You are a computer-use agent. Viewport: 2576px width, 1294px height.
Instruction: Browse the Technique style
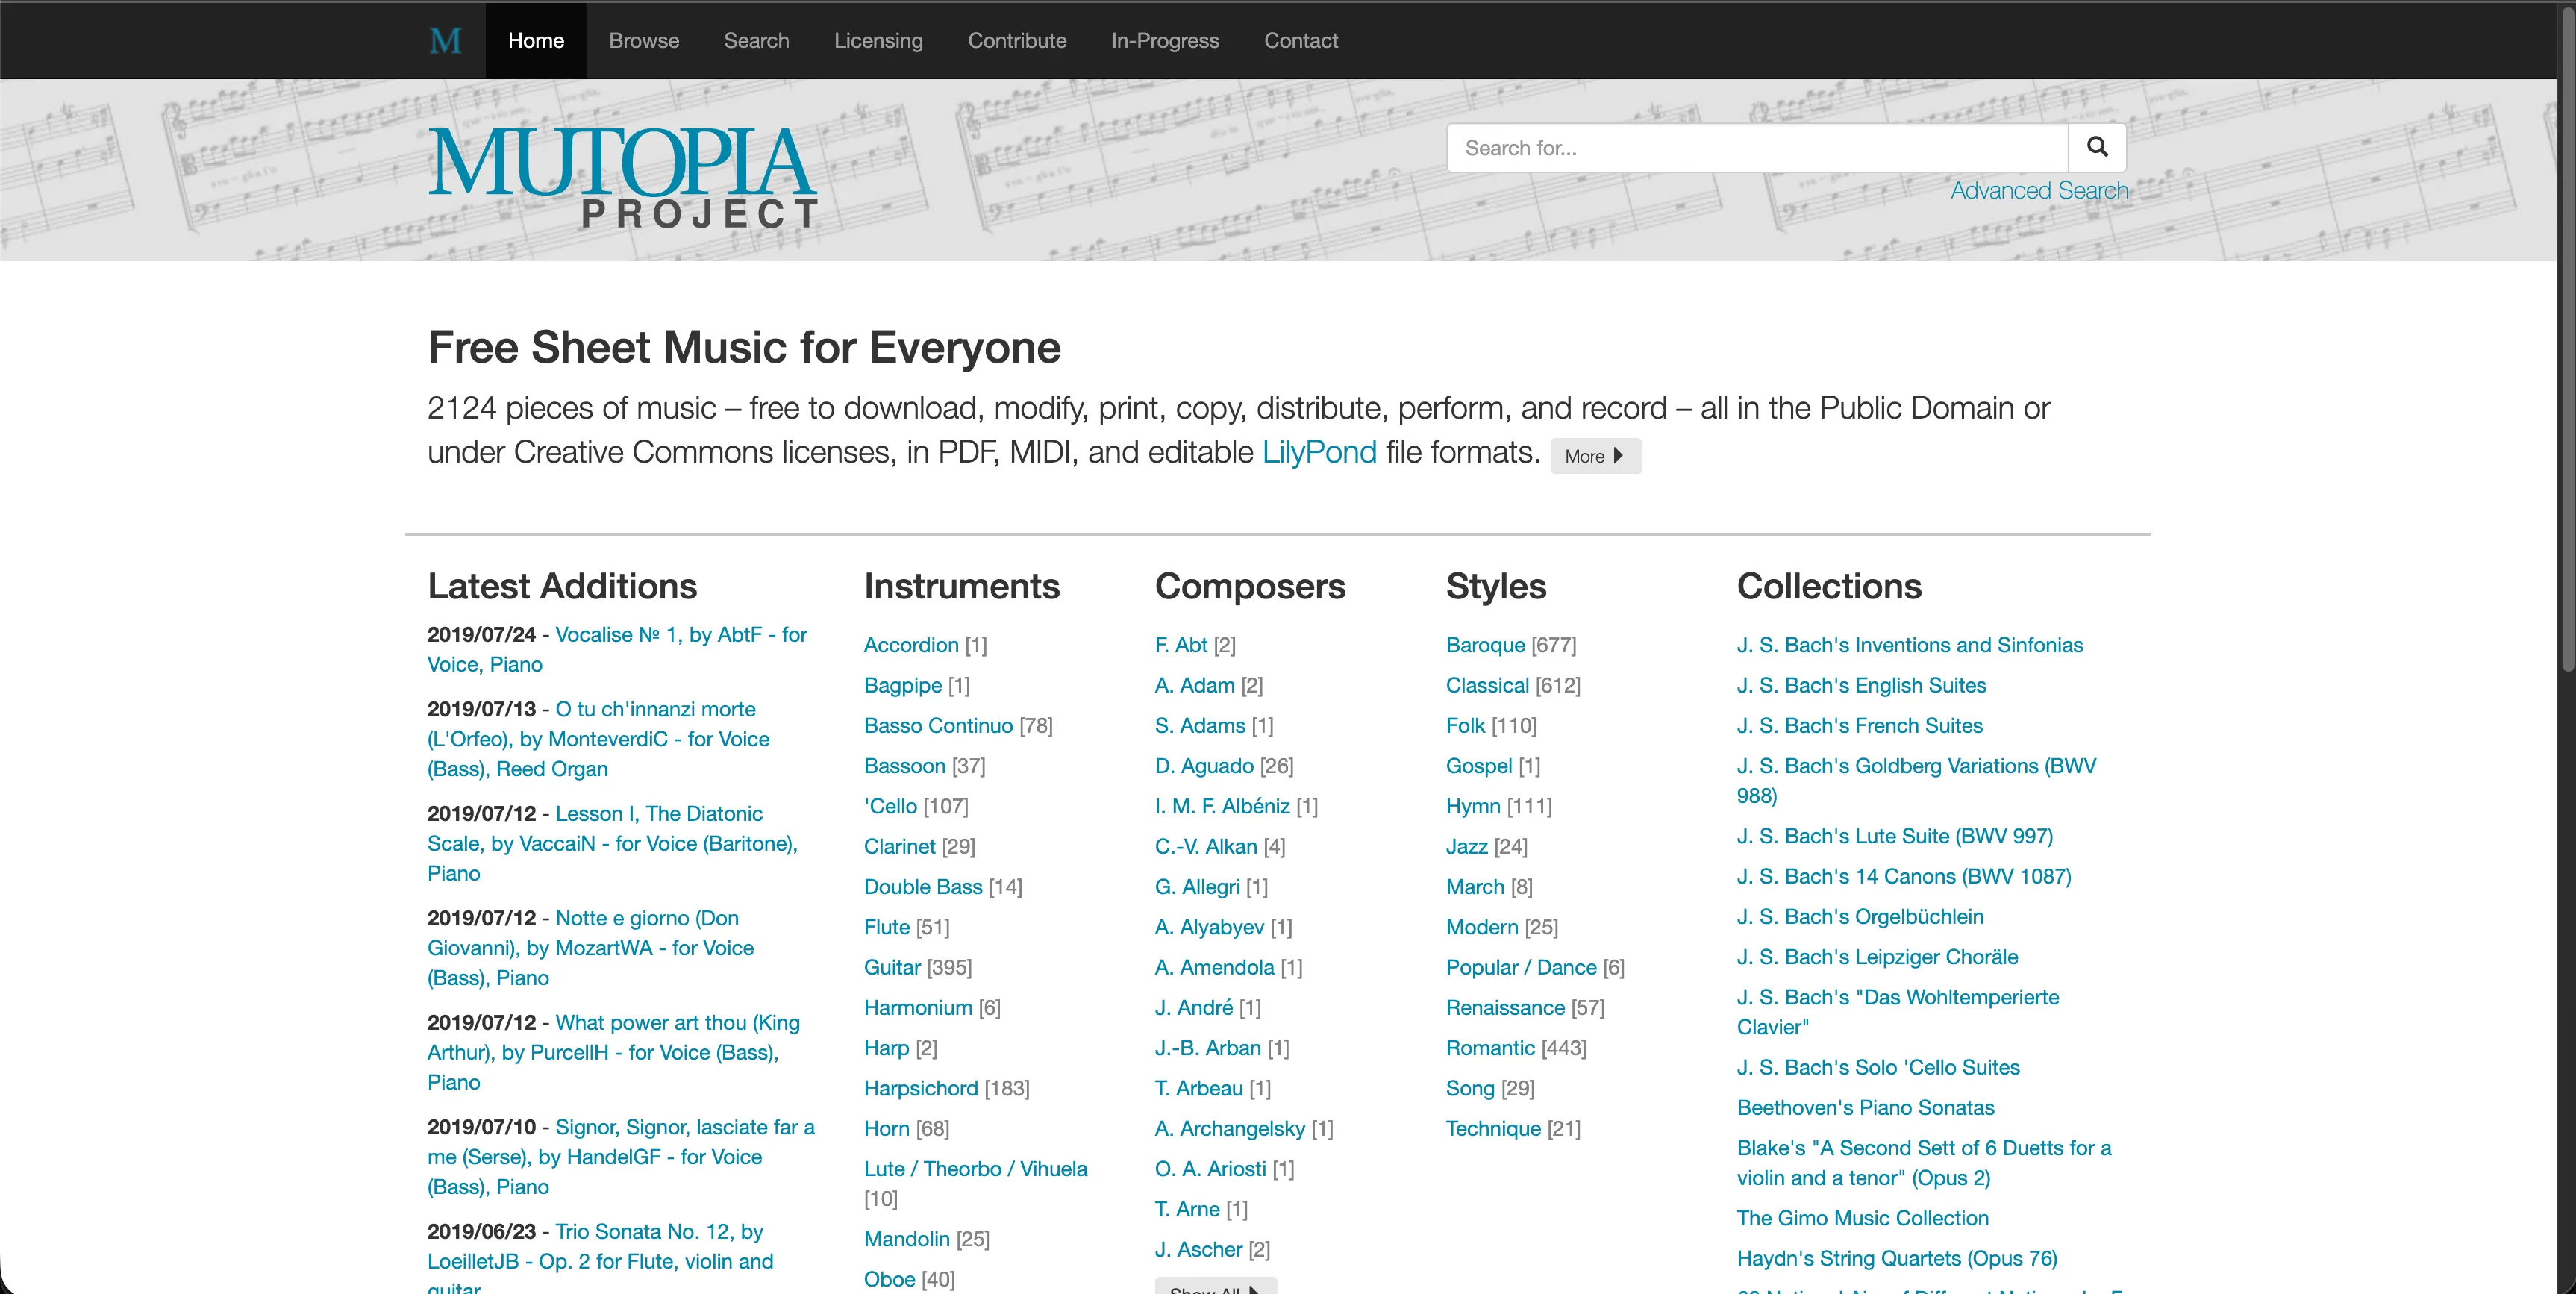coord(1493,1129)
